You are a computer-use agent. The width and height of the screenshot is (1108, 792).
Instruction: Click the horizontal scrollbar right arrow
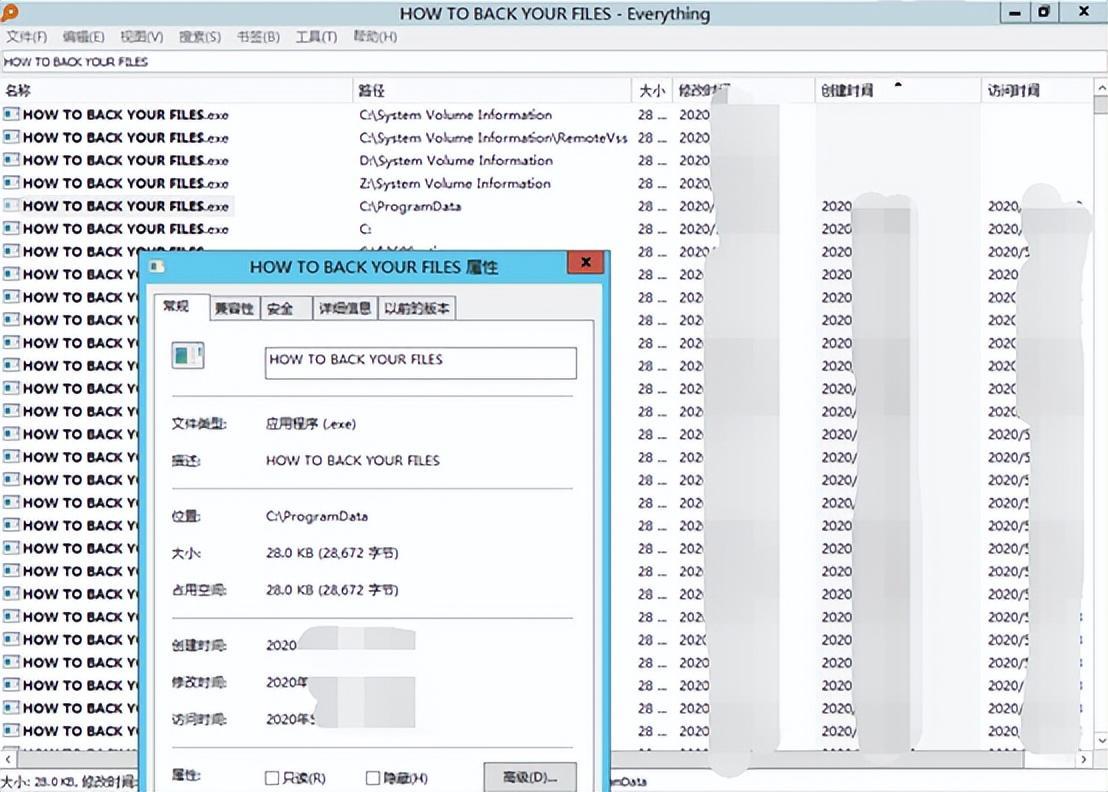(x=1085, y=760)
